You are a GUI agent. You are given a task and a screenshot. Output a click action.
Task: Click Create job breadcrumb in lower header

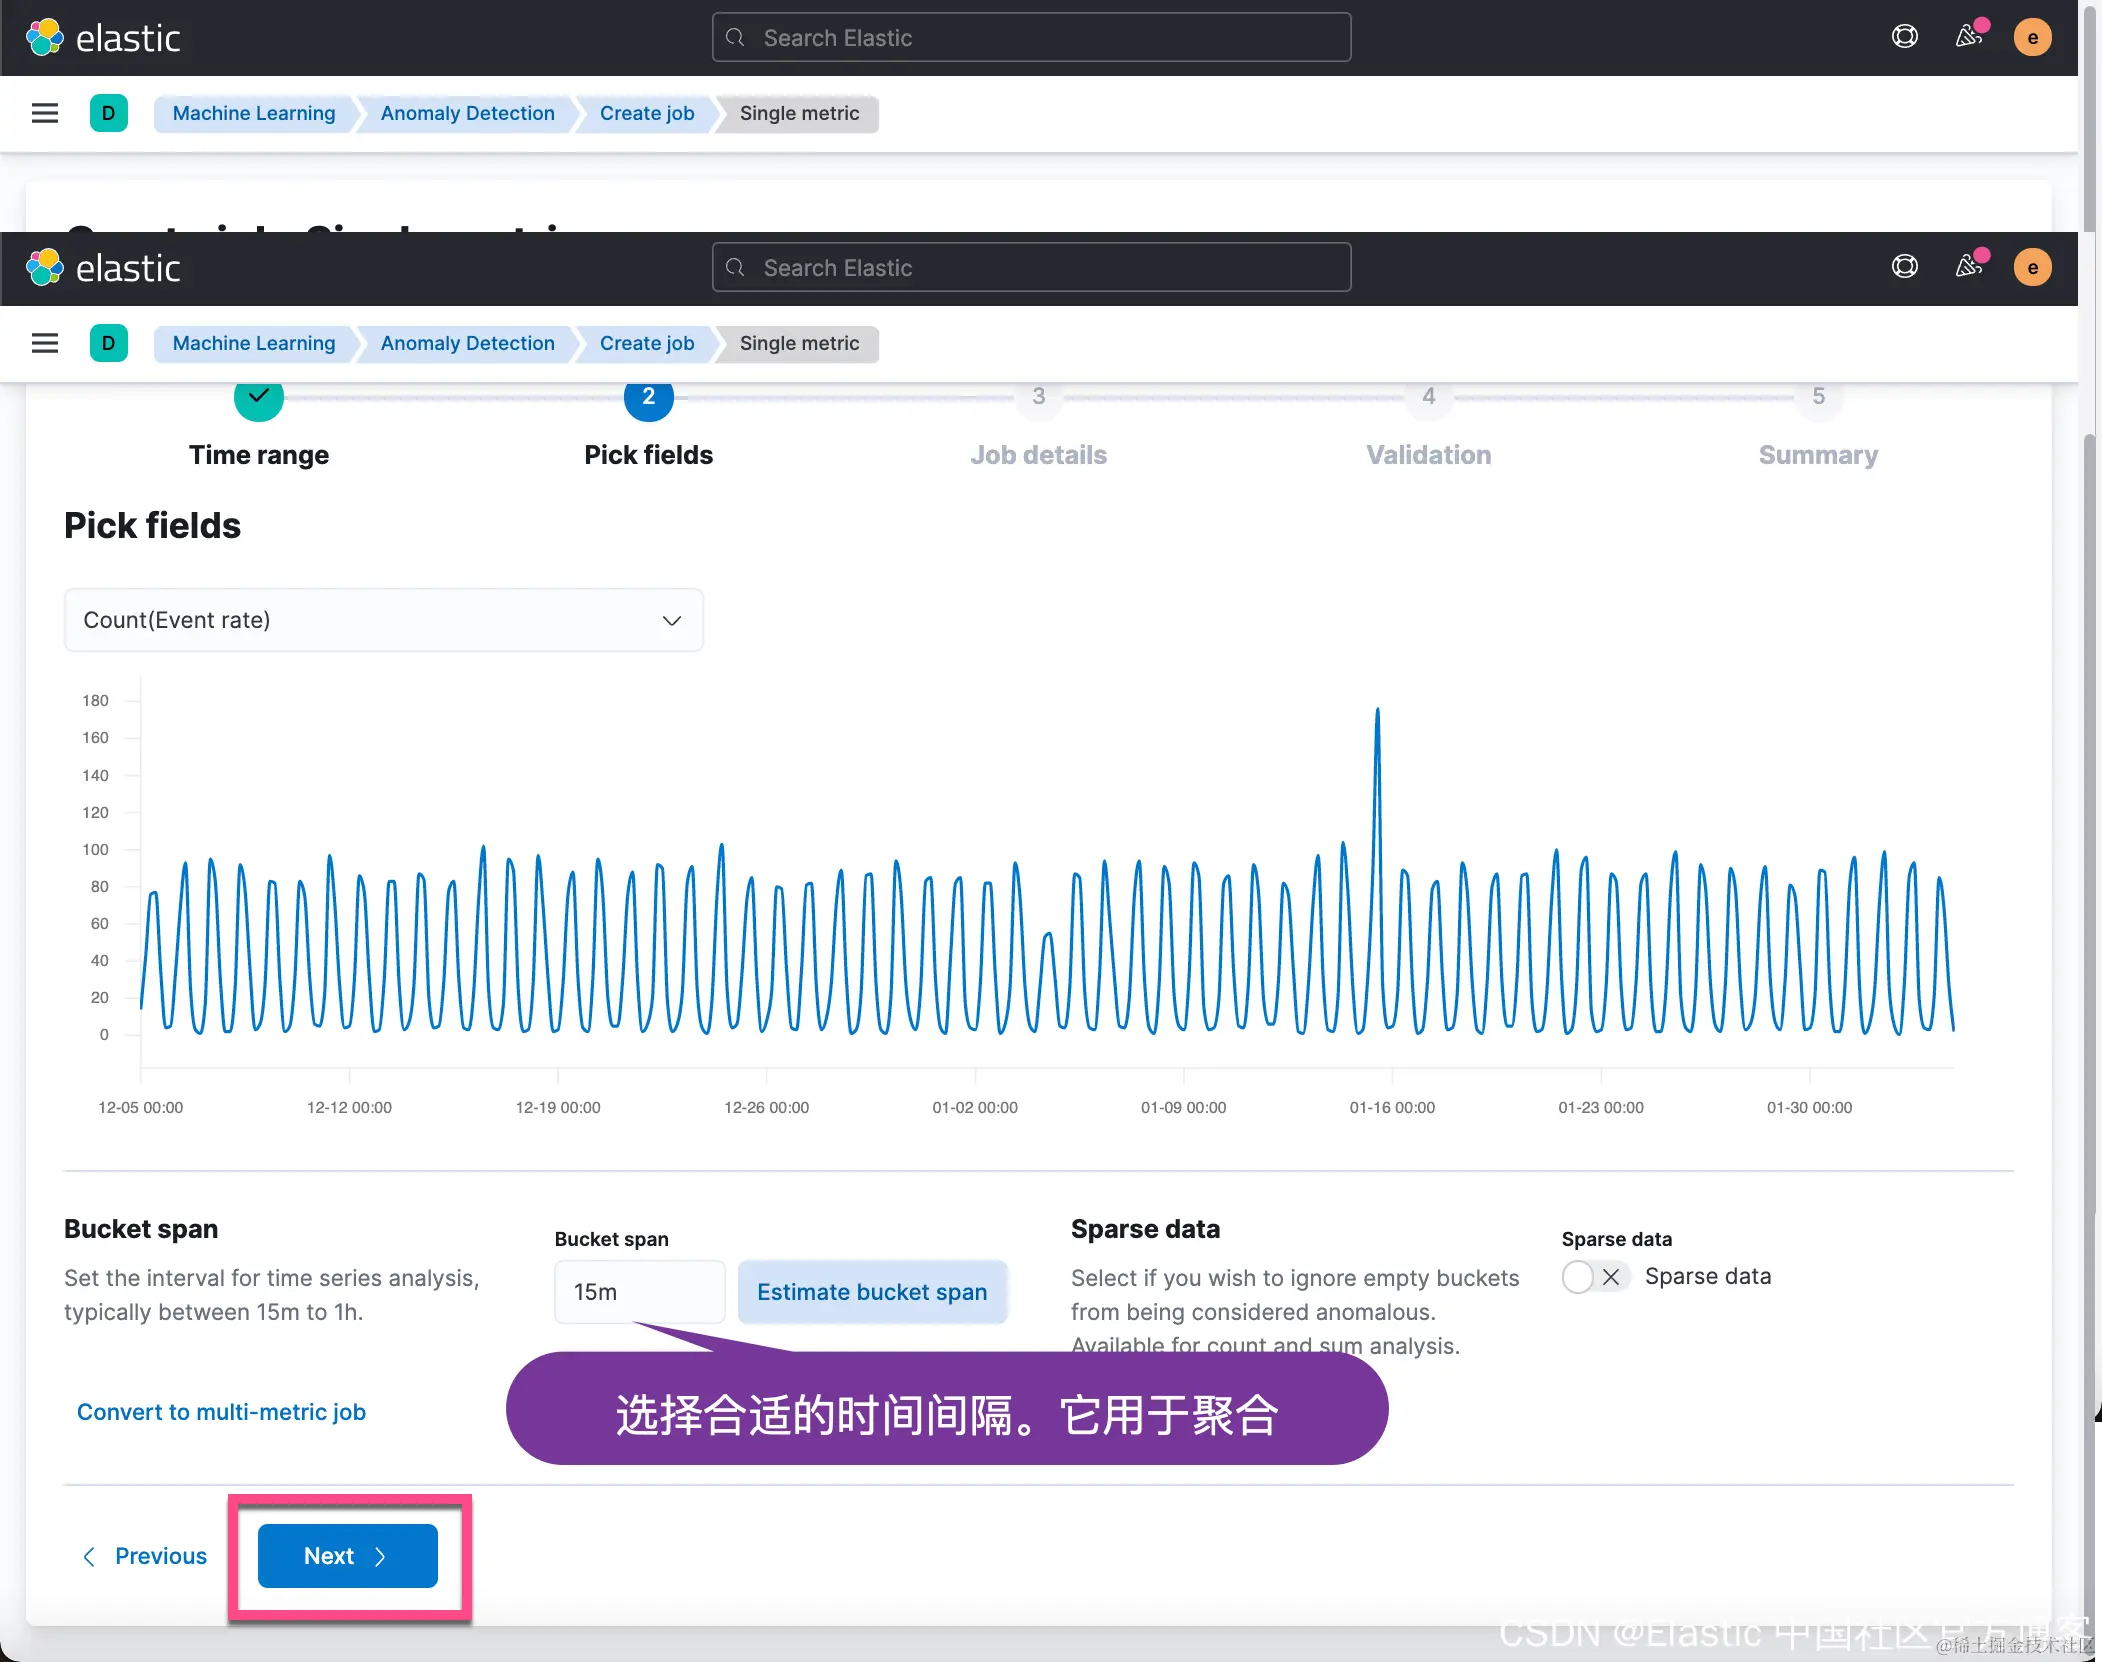[x=646, y=343]
